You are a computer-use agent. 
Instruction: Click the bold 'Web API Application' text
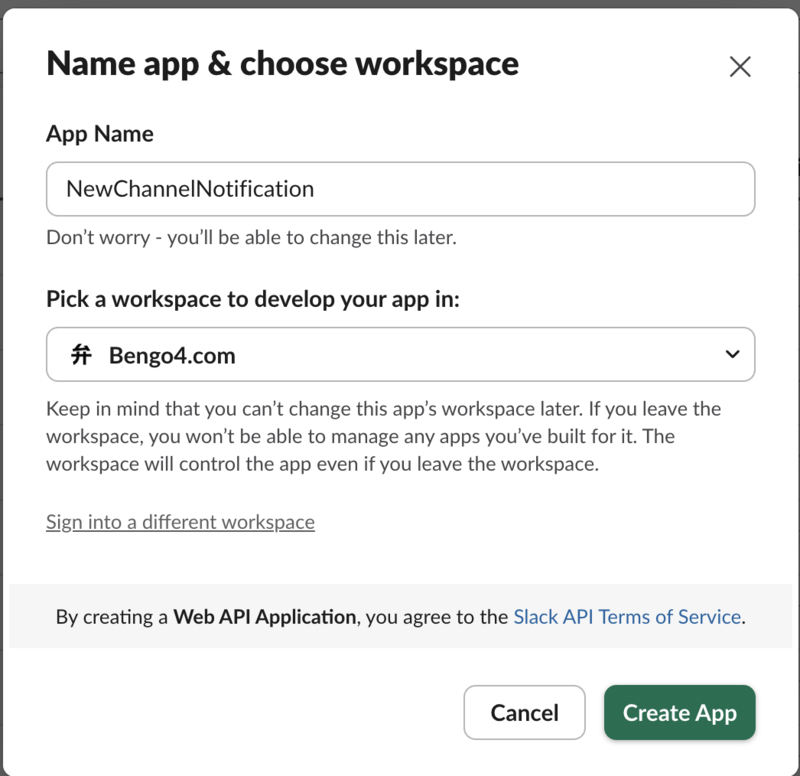pyautogui.click(x=264, y=617)
